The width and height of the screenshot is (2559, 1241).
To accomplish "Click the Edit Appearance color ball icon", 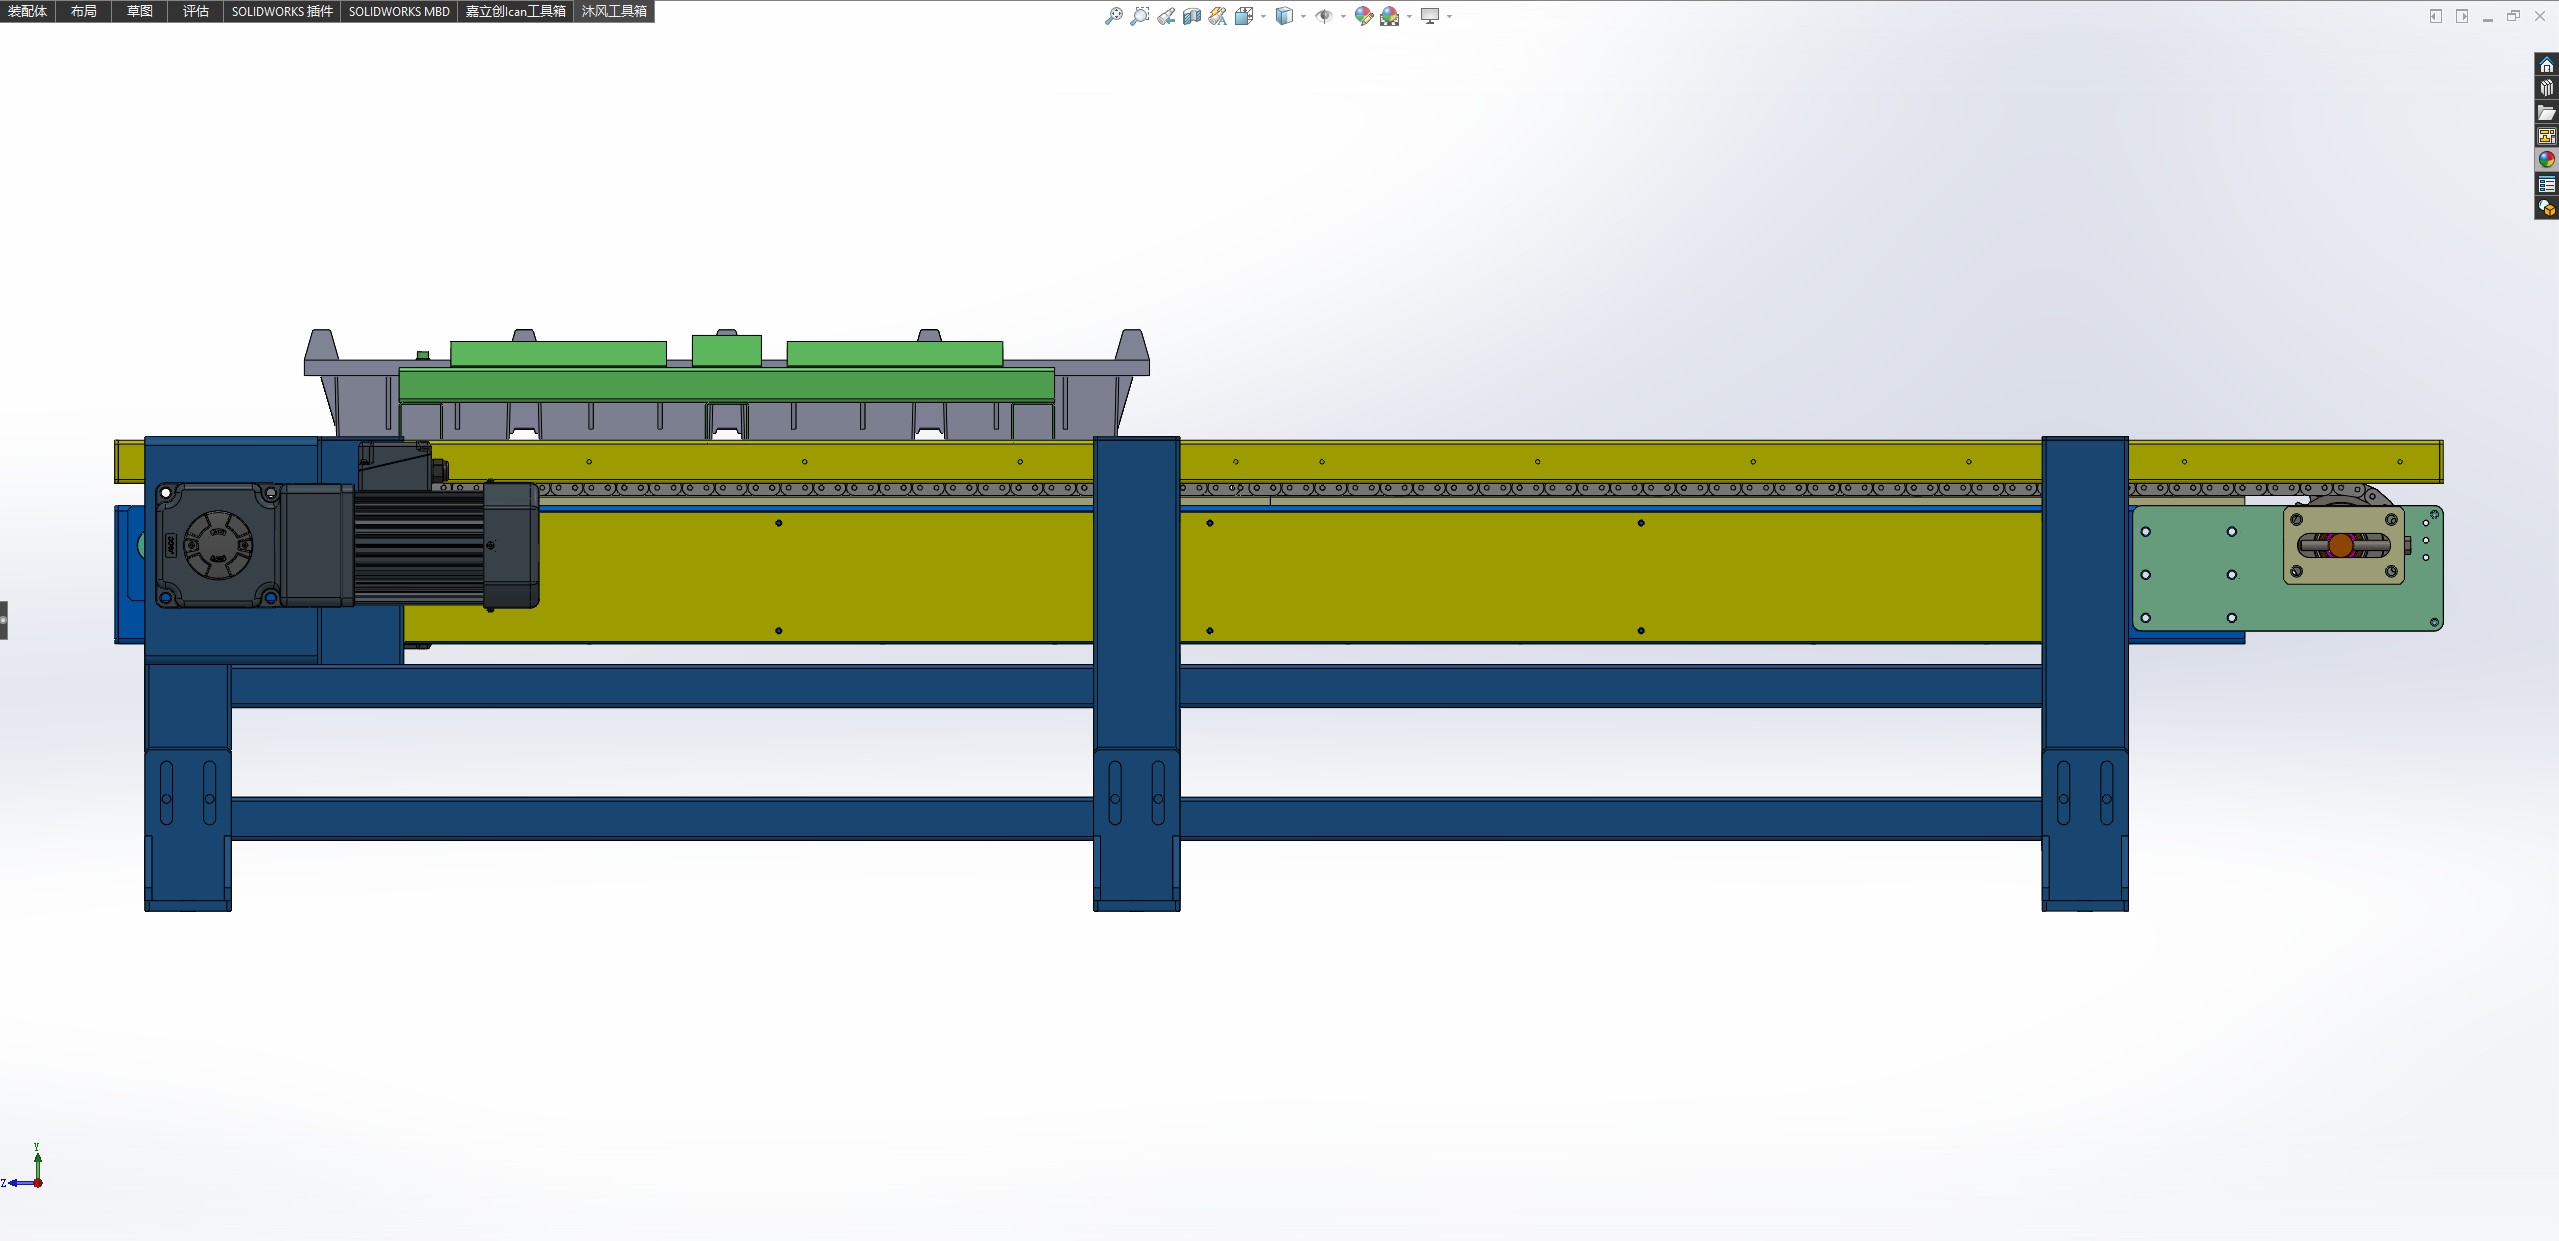I will (1363, 16).
